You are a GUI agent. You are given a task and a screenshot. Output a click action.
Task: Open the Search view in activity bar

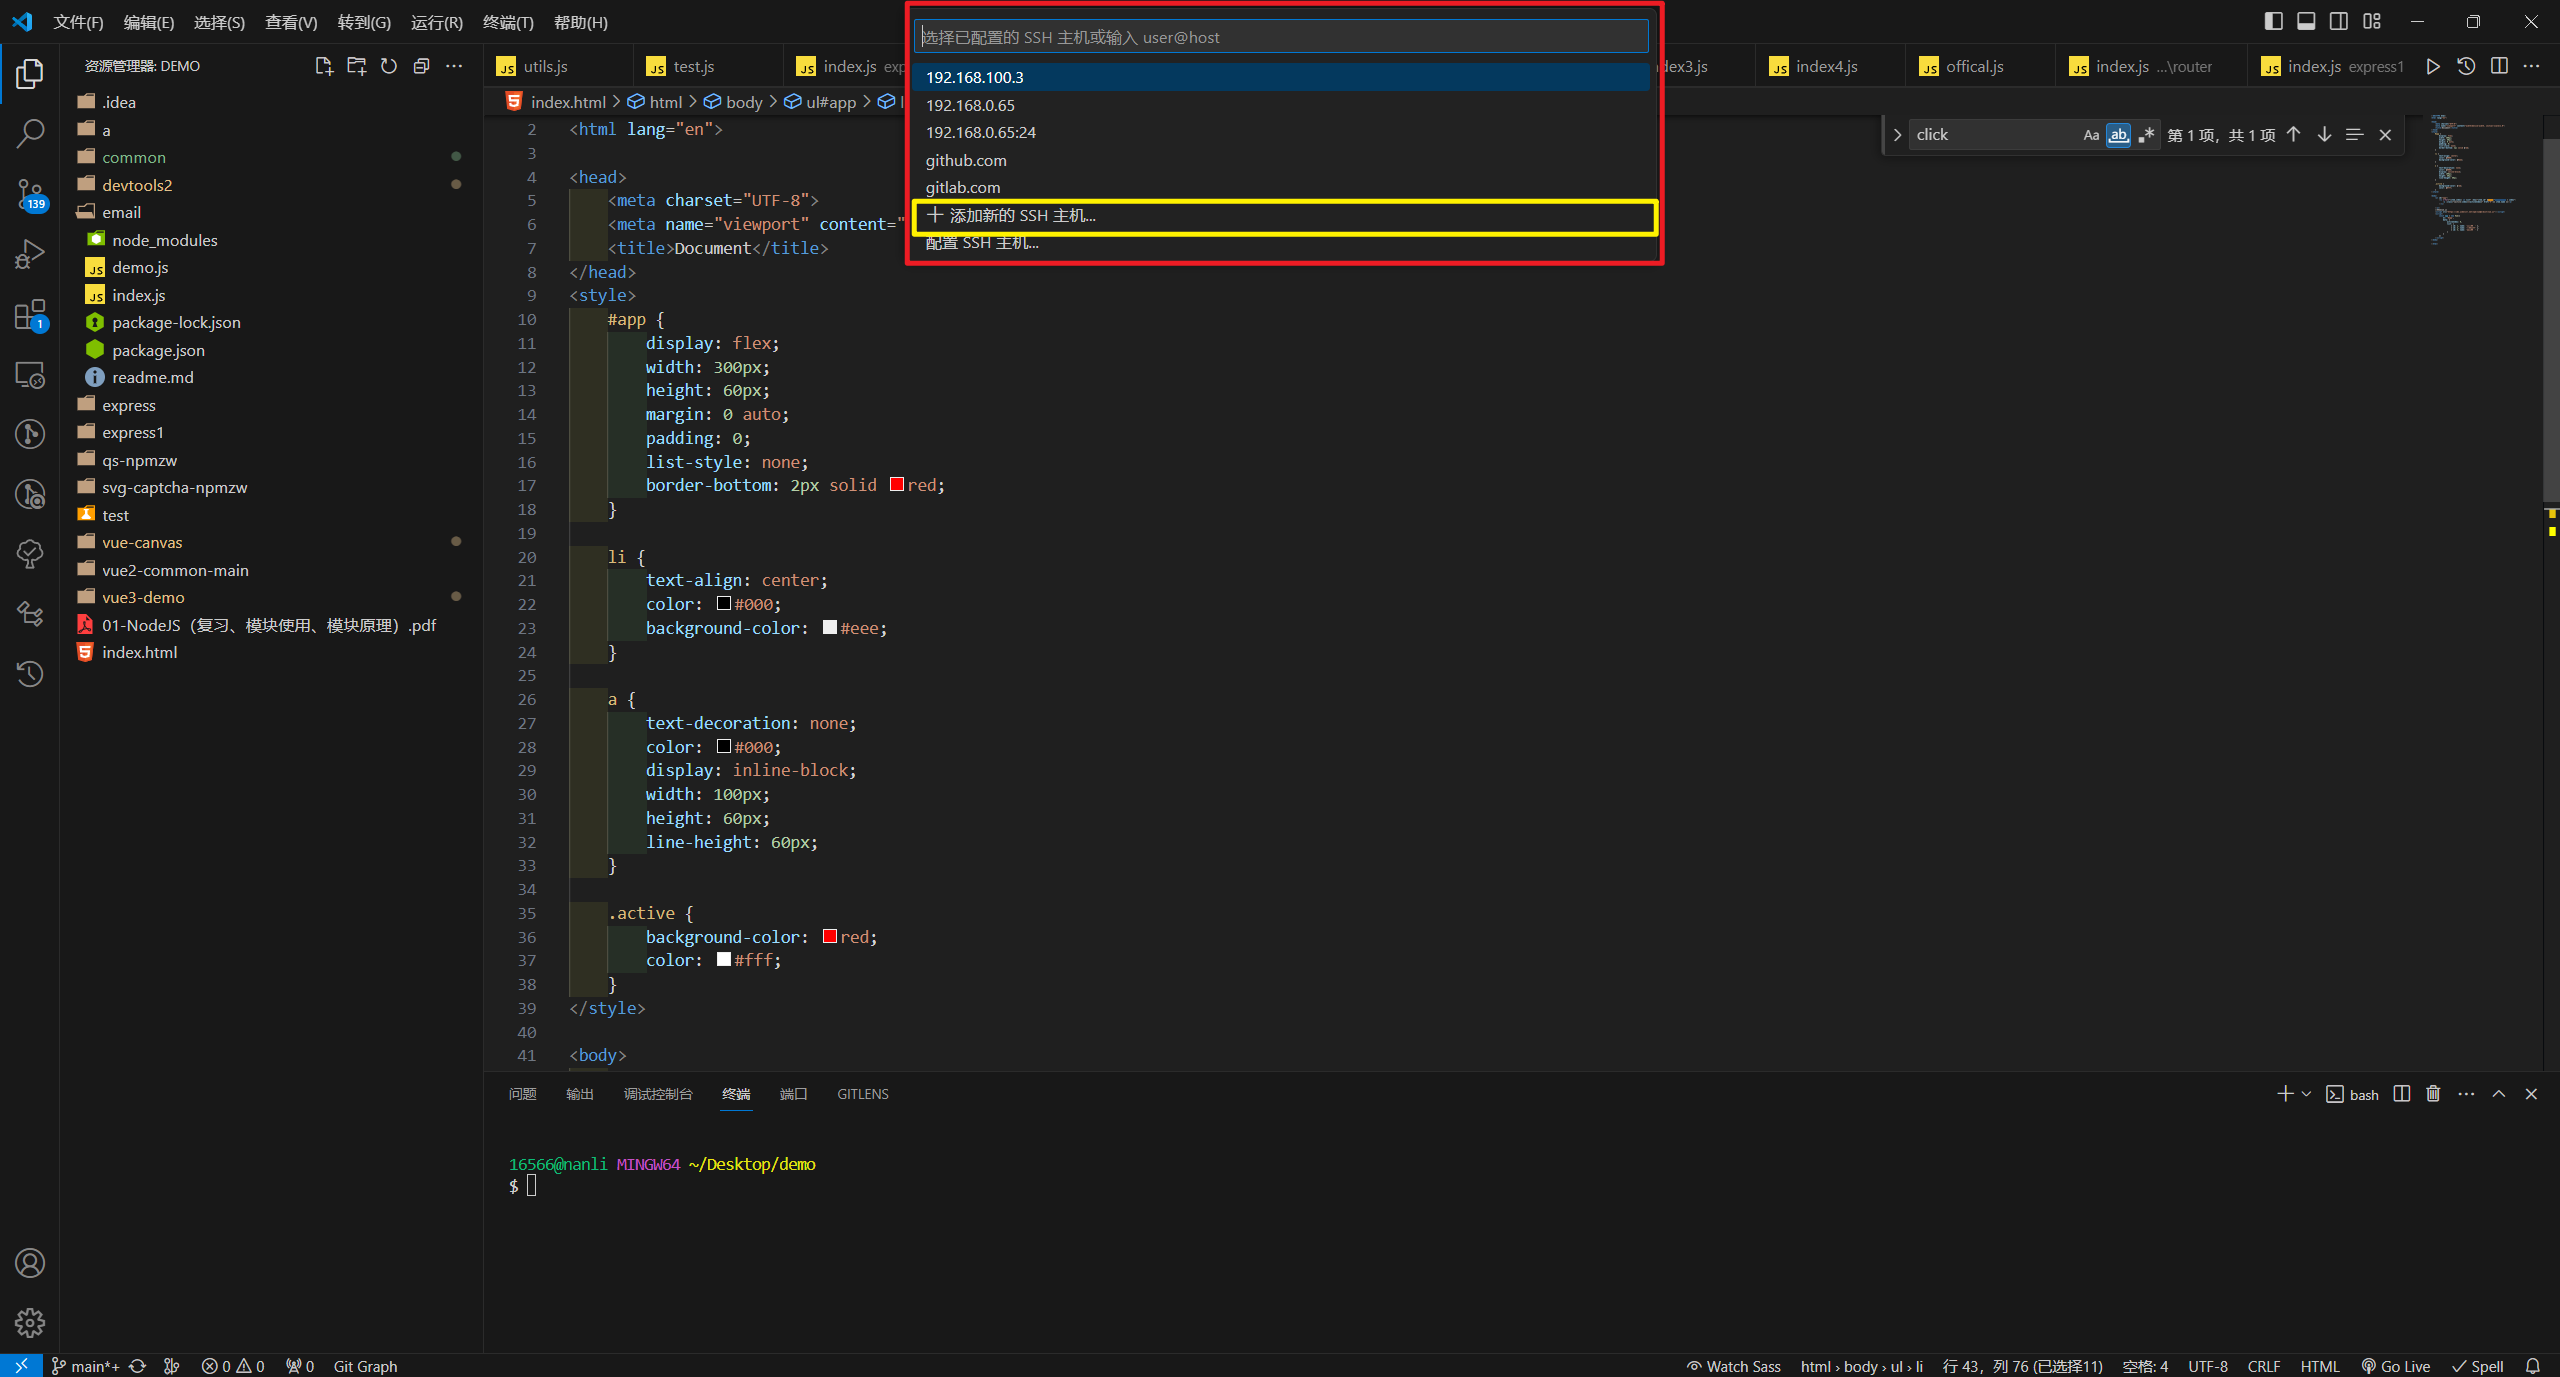(x=30, y=133)
